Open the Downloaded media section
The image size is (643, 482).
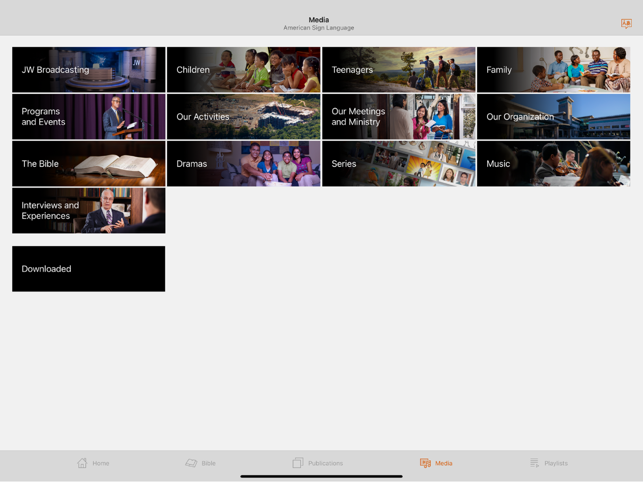(x=89, y=269)
